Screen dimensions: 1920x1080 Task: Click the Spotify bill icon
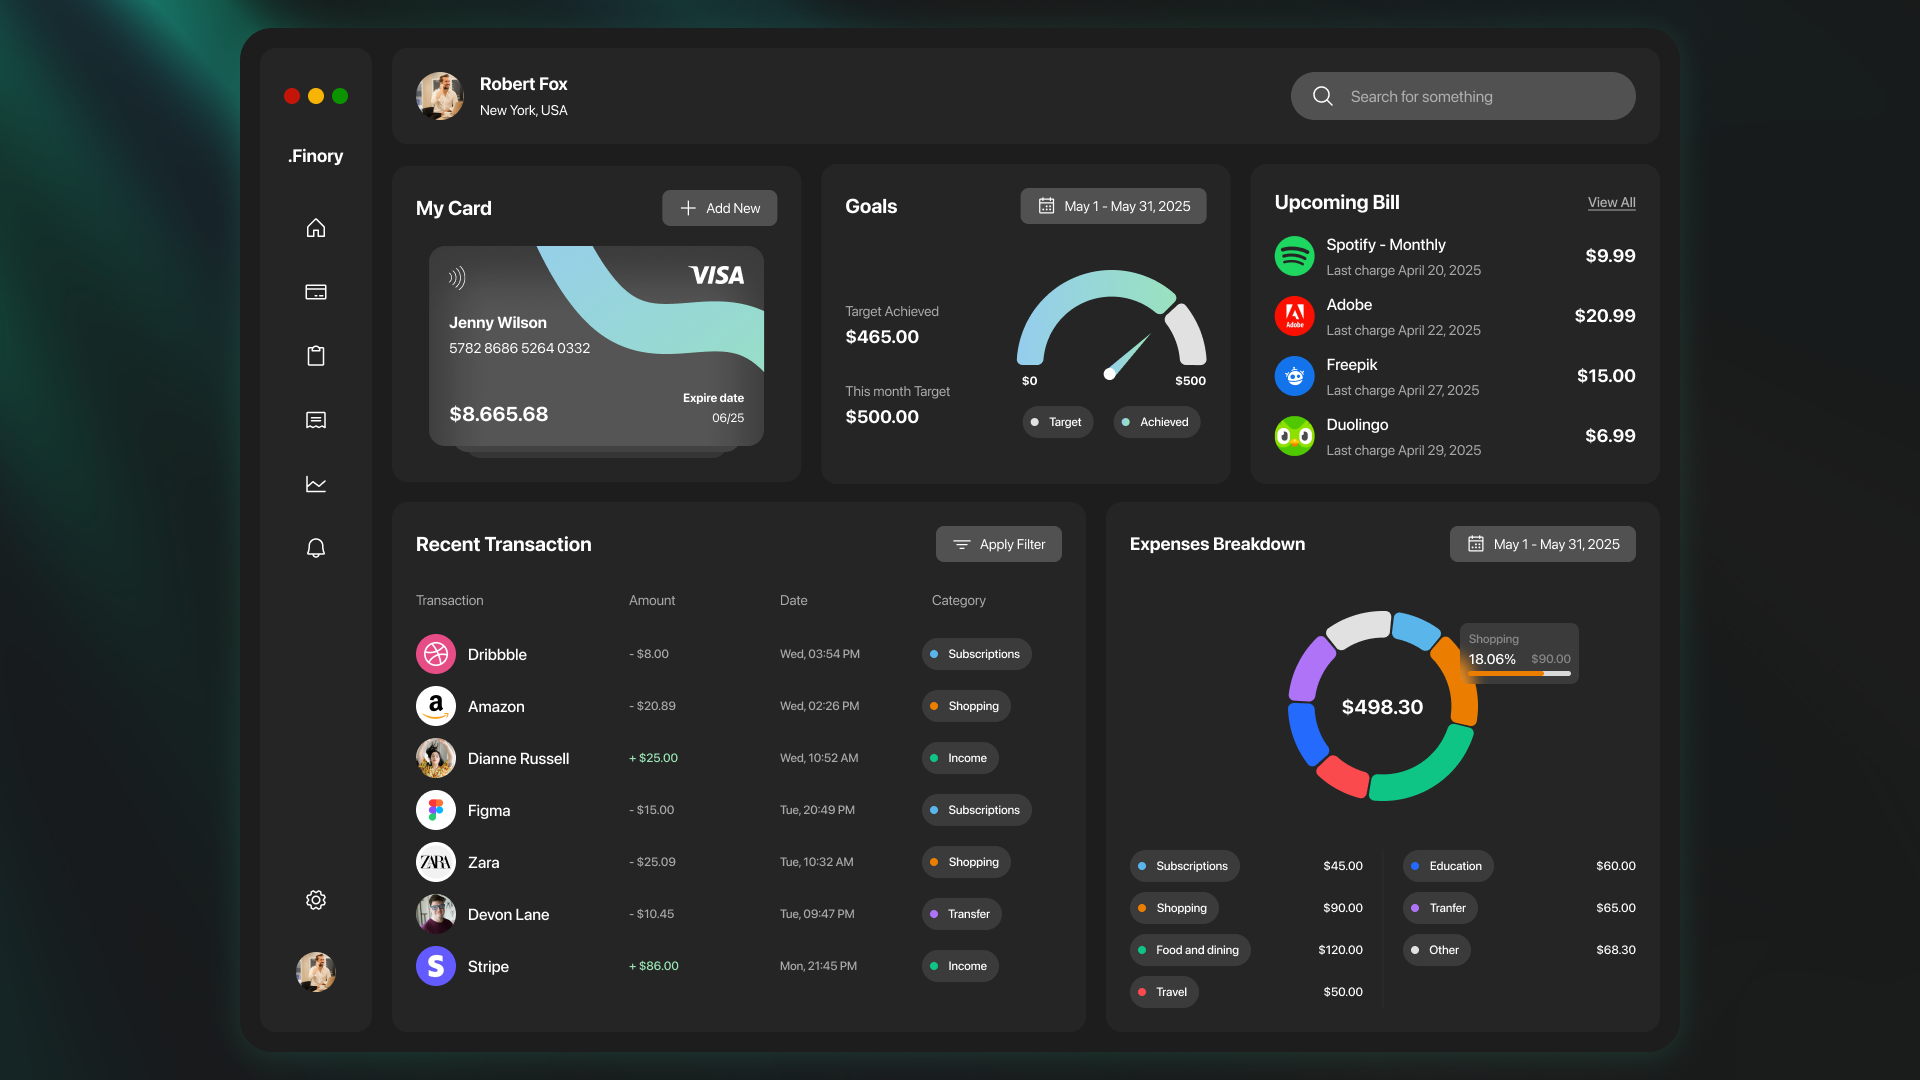click(1294, 256)
